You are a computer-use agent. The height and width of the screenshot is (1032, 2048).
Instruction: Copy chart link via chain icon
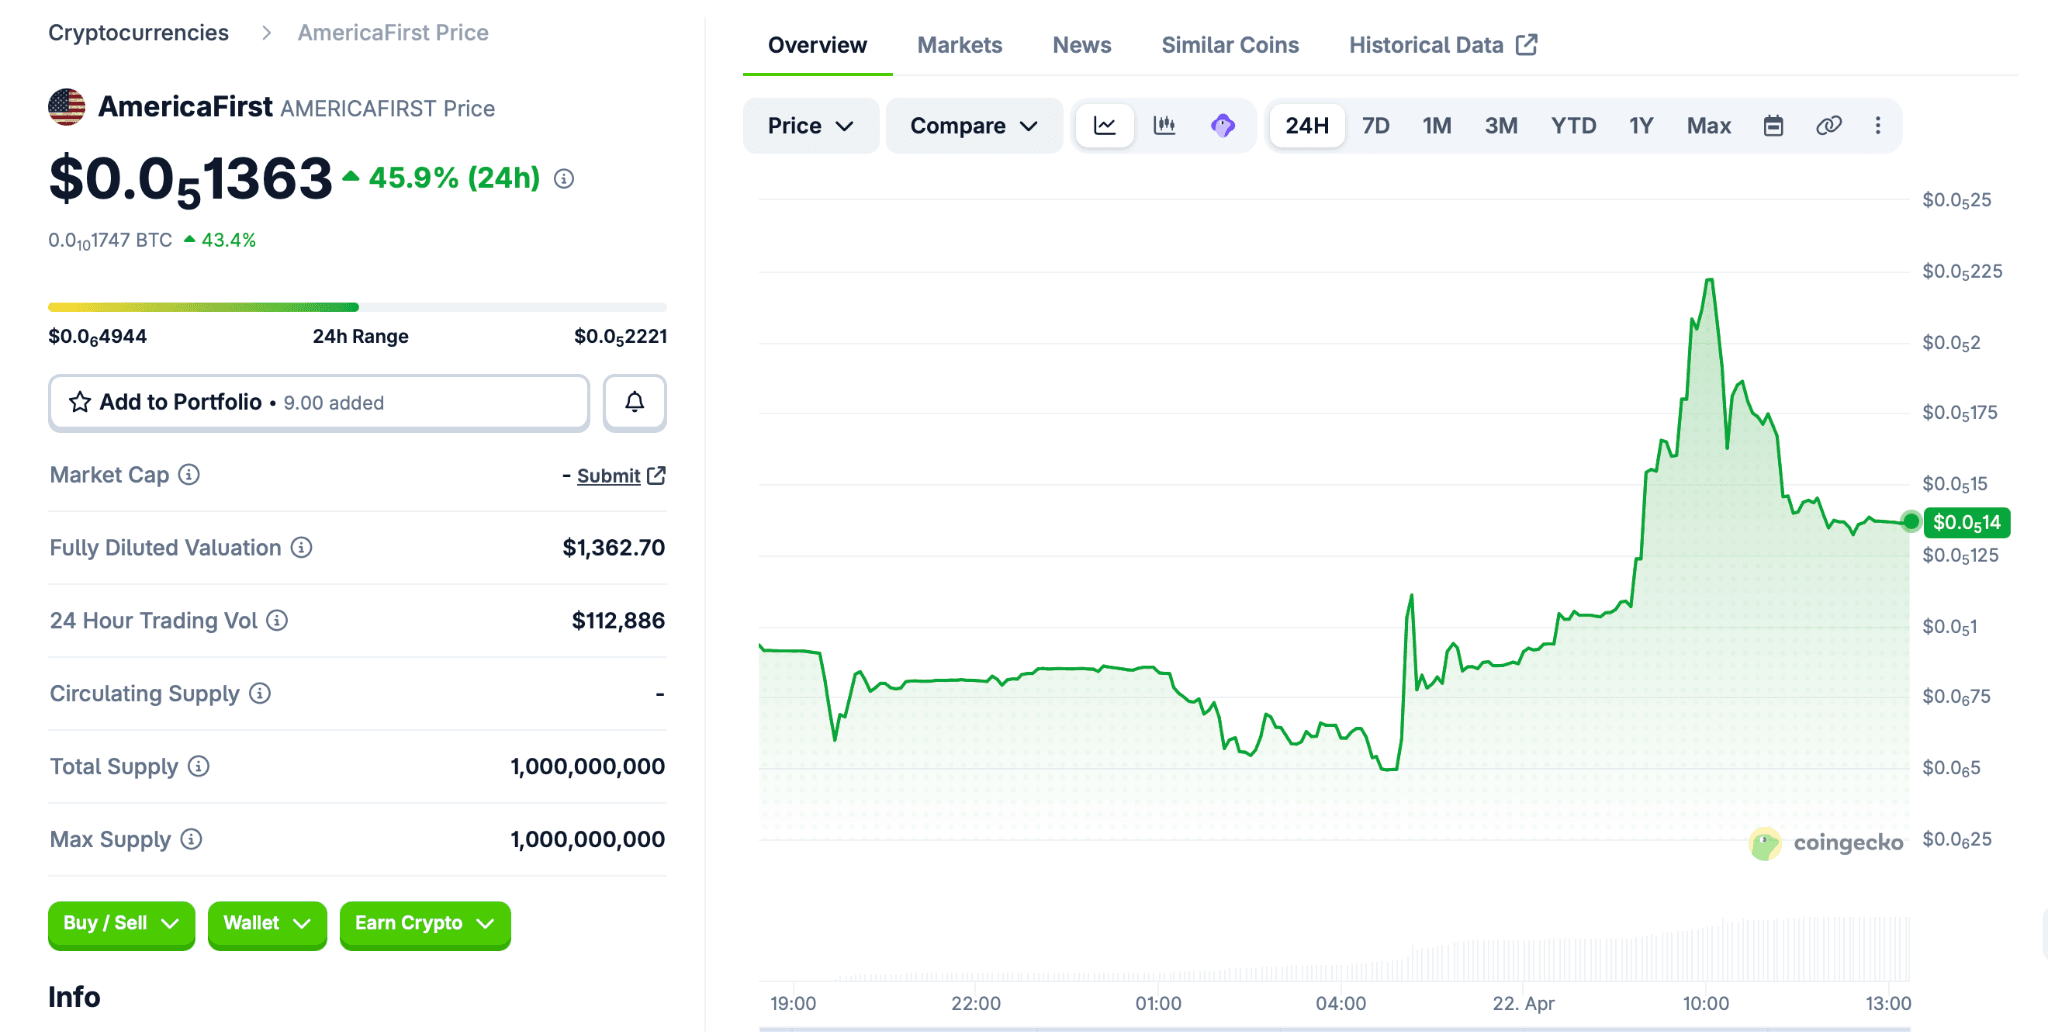pos(1828,126)
